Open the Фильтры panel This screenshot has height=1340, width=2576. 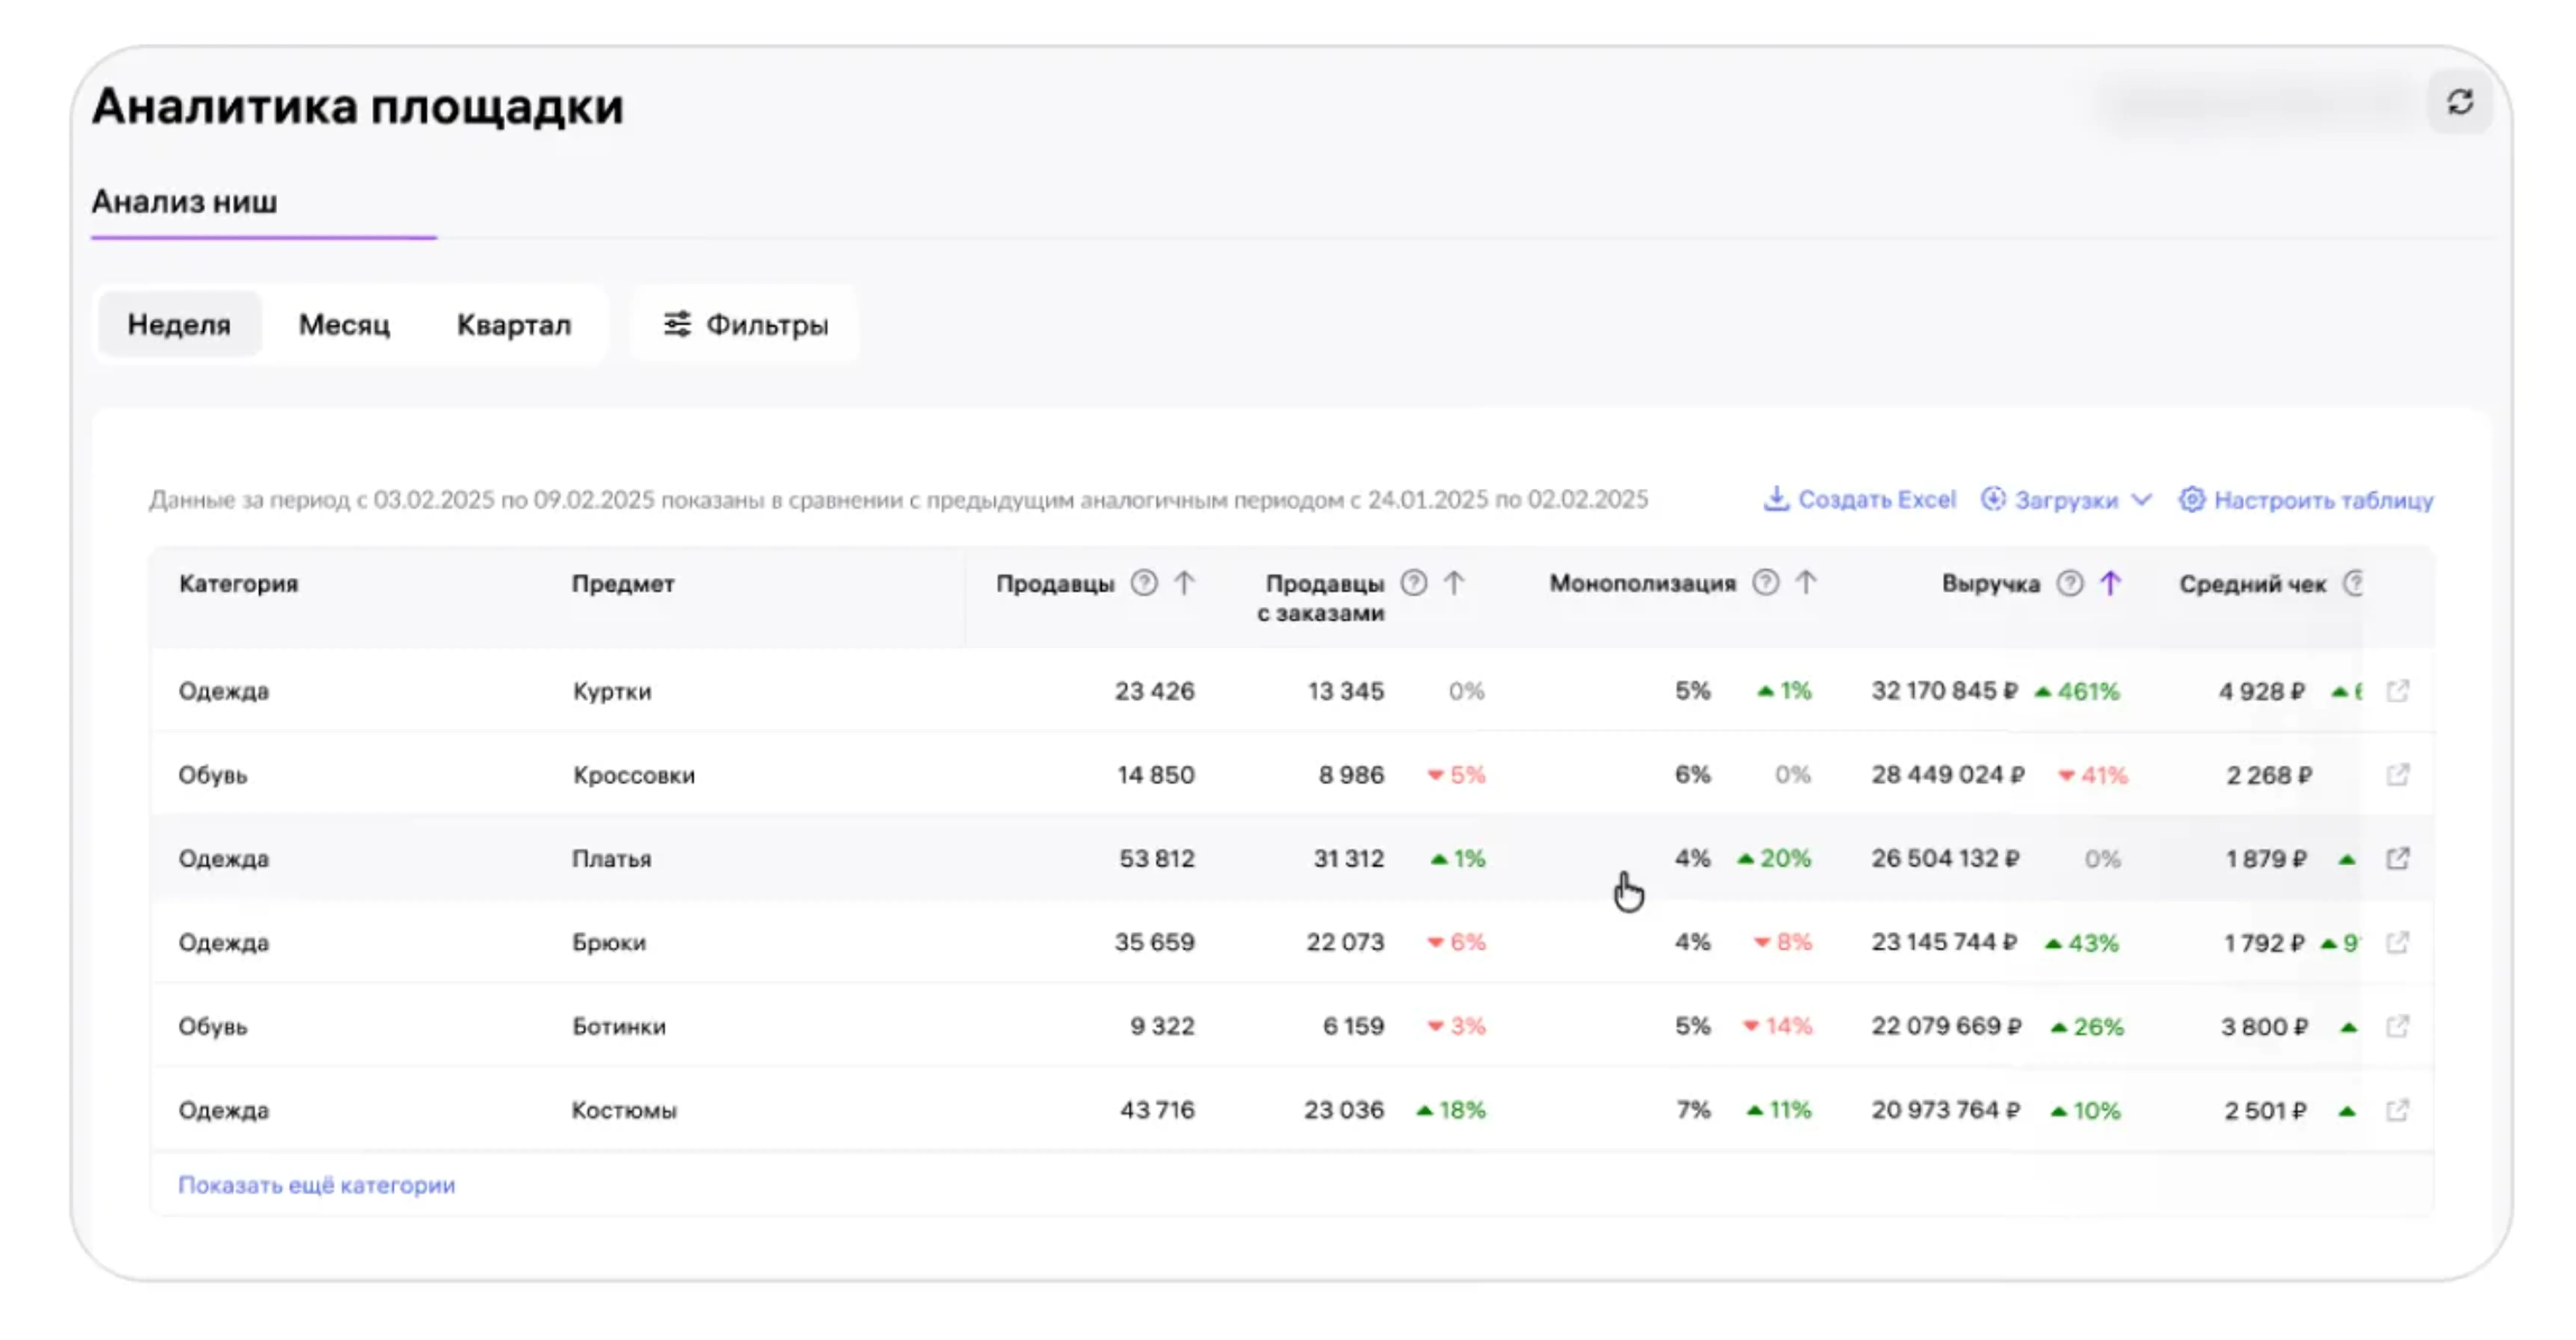746,325
